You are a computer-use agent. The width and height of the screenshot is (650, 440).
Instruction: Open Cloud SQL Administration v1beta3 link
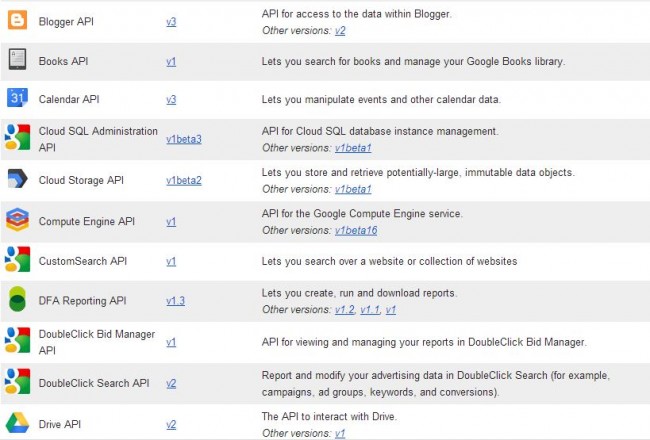point(184,139)
